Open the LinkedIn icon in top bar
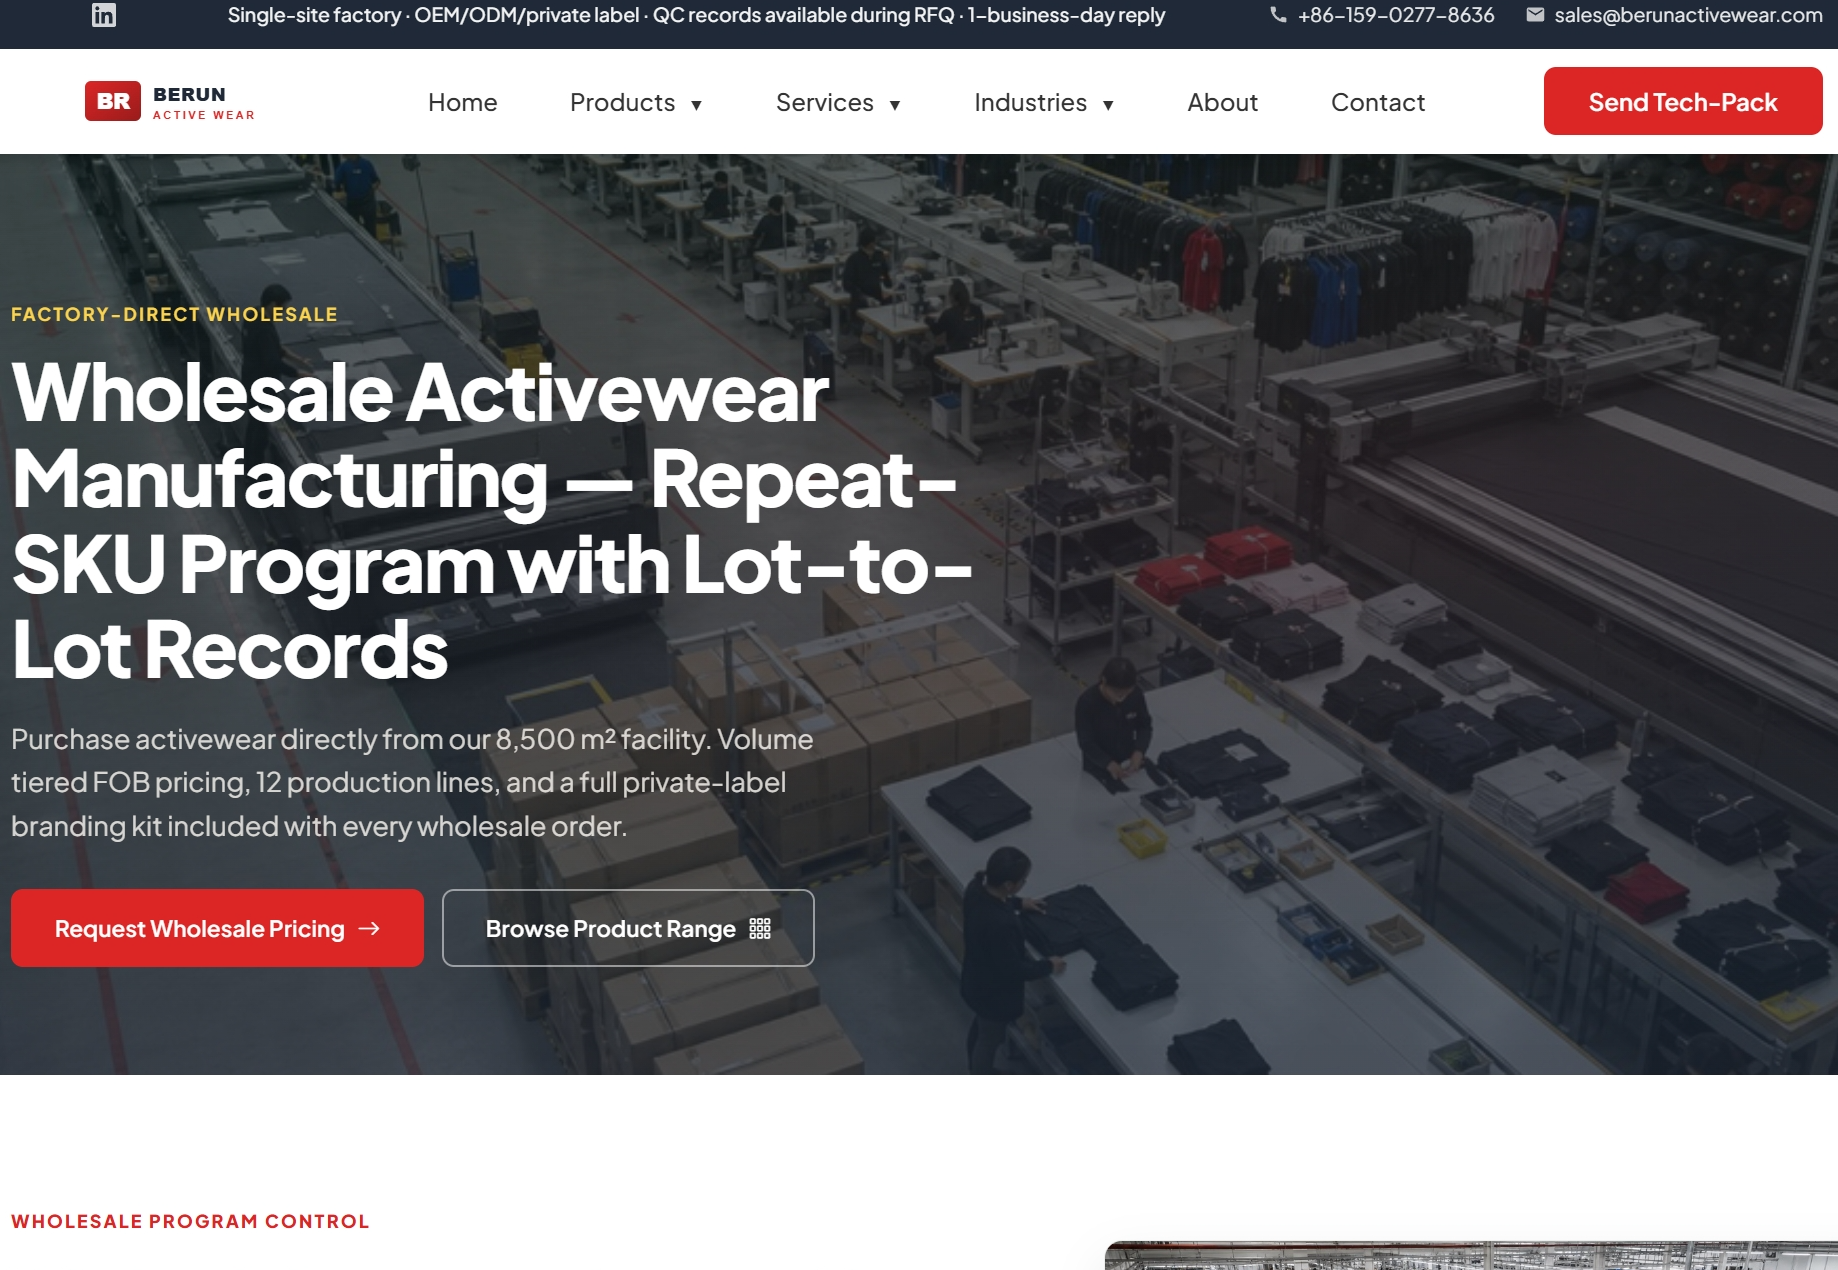 104,15
